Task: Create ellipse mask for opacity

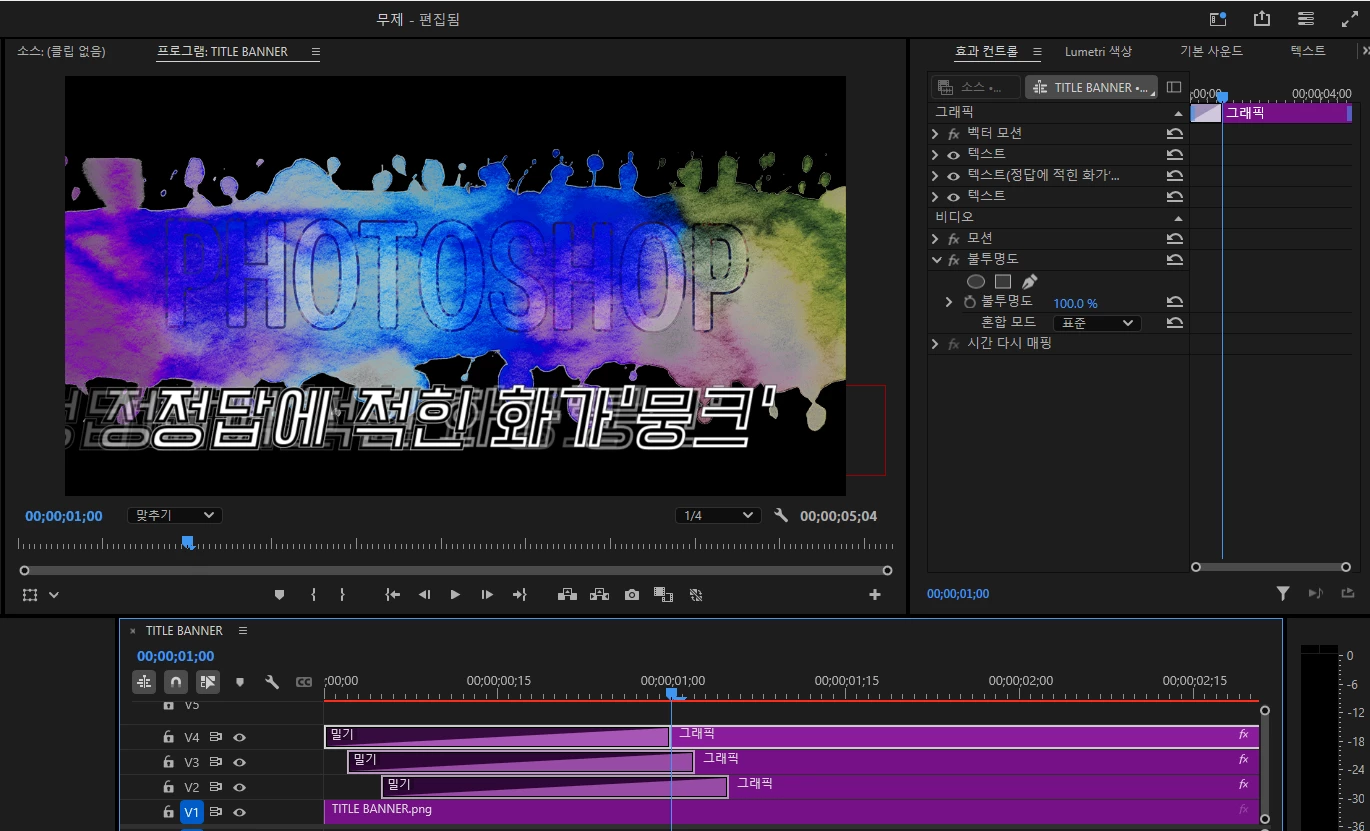Action: pyautogui.click(x=976, y=281)
